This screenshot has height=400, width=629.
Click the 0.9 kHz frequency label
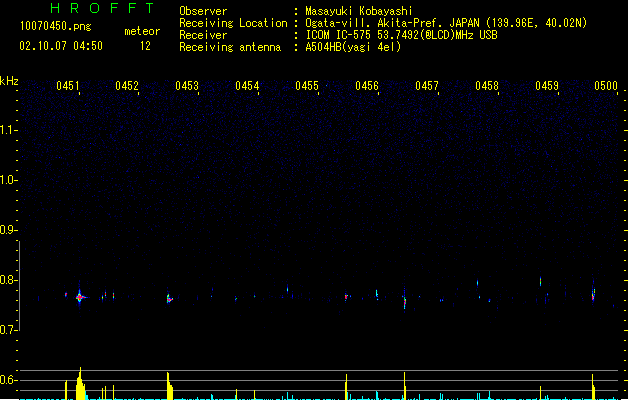coord(8,230)
